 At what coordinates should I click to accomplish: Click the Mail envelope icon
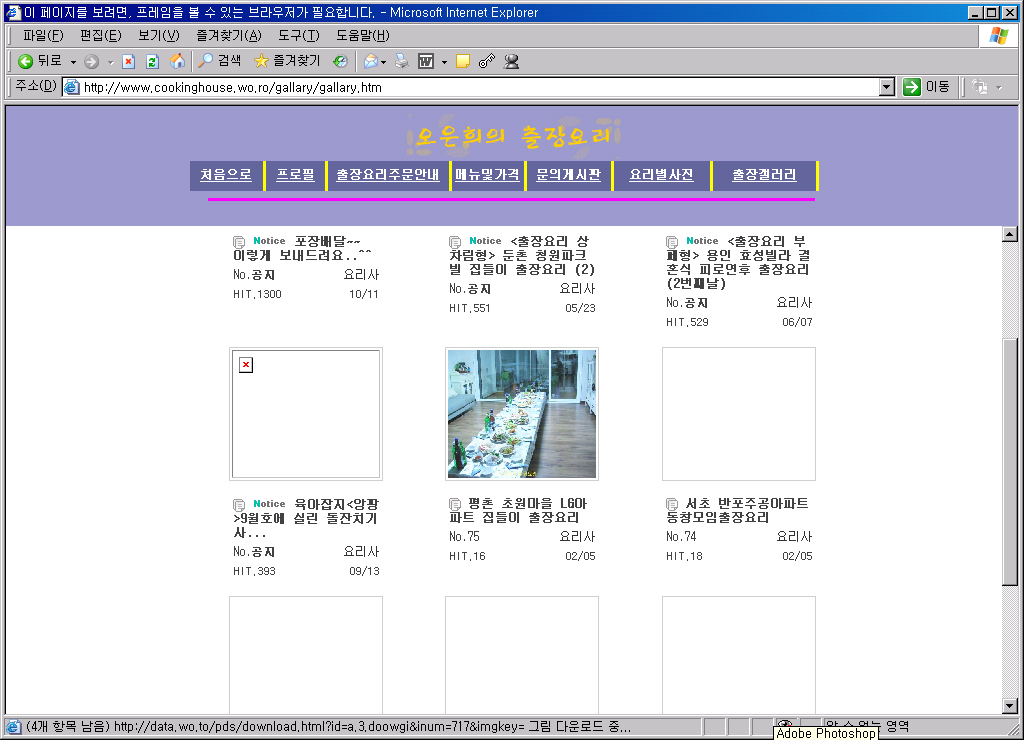tap(370, 61)
